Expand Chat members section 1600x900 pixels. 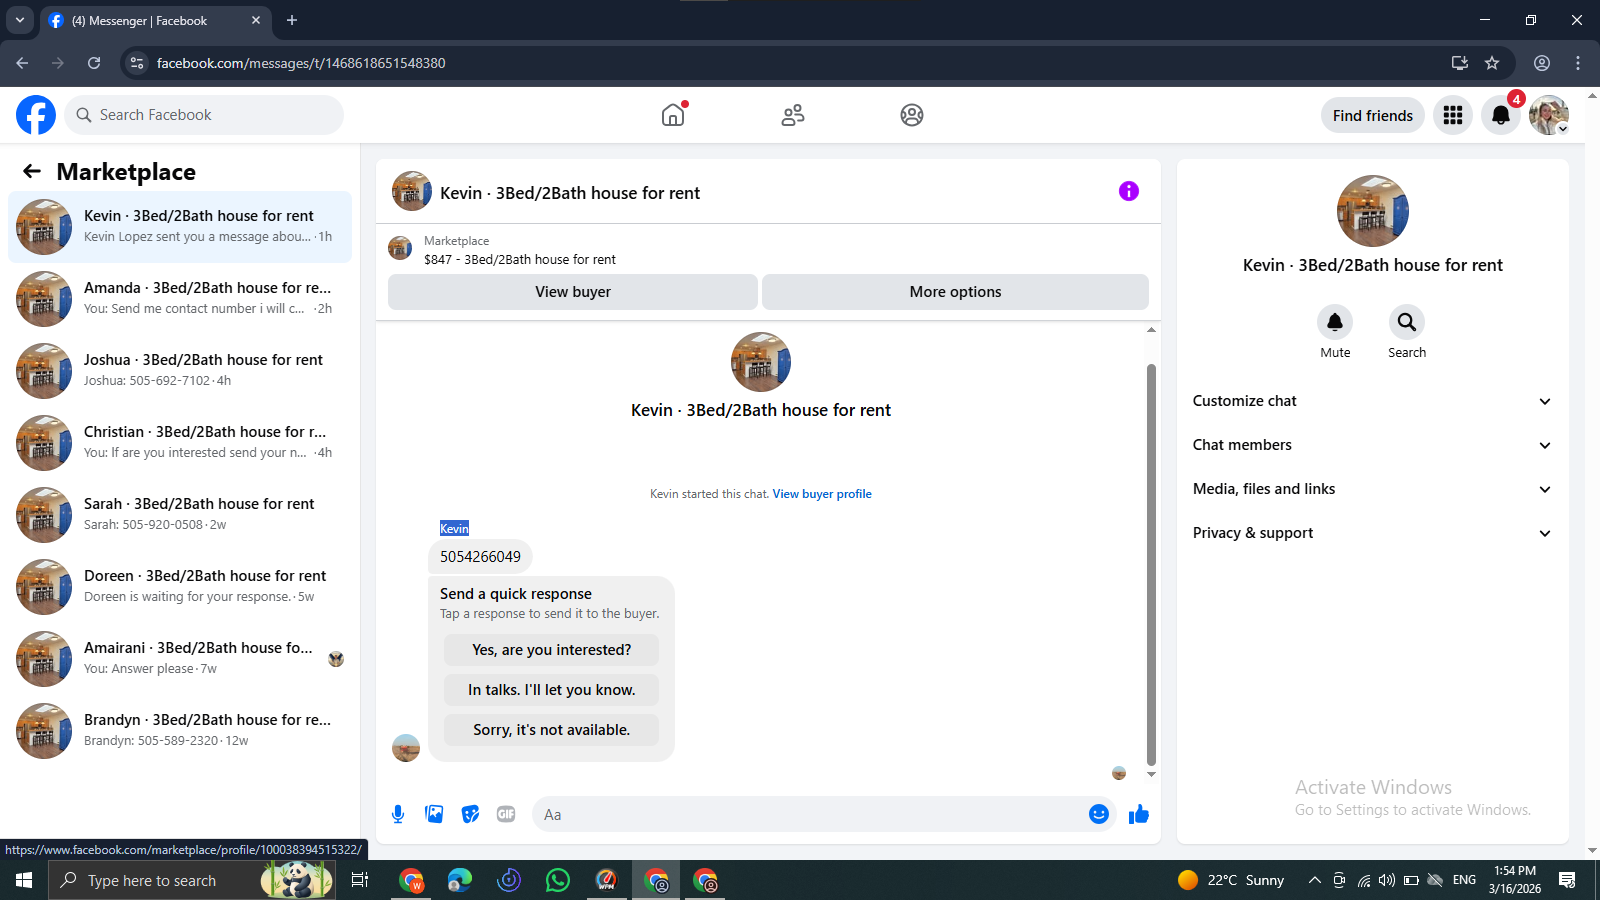[x=1373, y=445]
